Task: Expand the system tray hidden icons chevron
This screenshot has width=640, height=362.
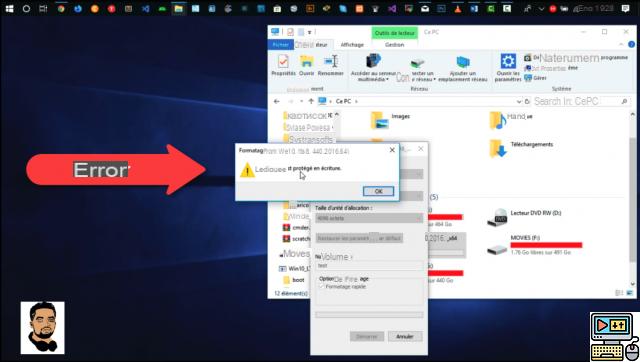Action: (542, 9)
